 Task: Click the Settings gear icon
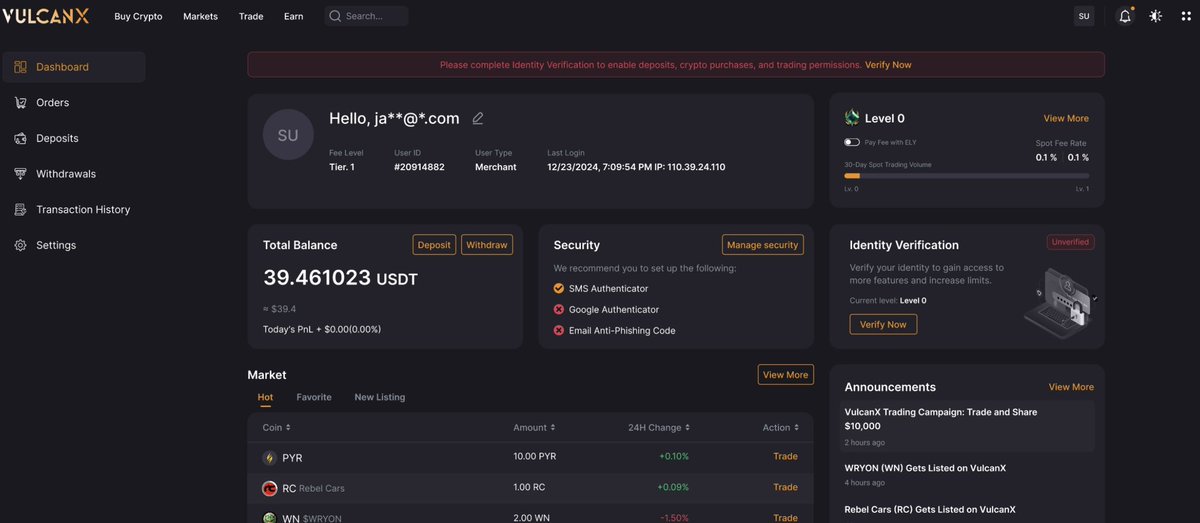(x=20, y=245)
